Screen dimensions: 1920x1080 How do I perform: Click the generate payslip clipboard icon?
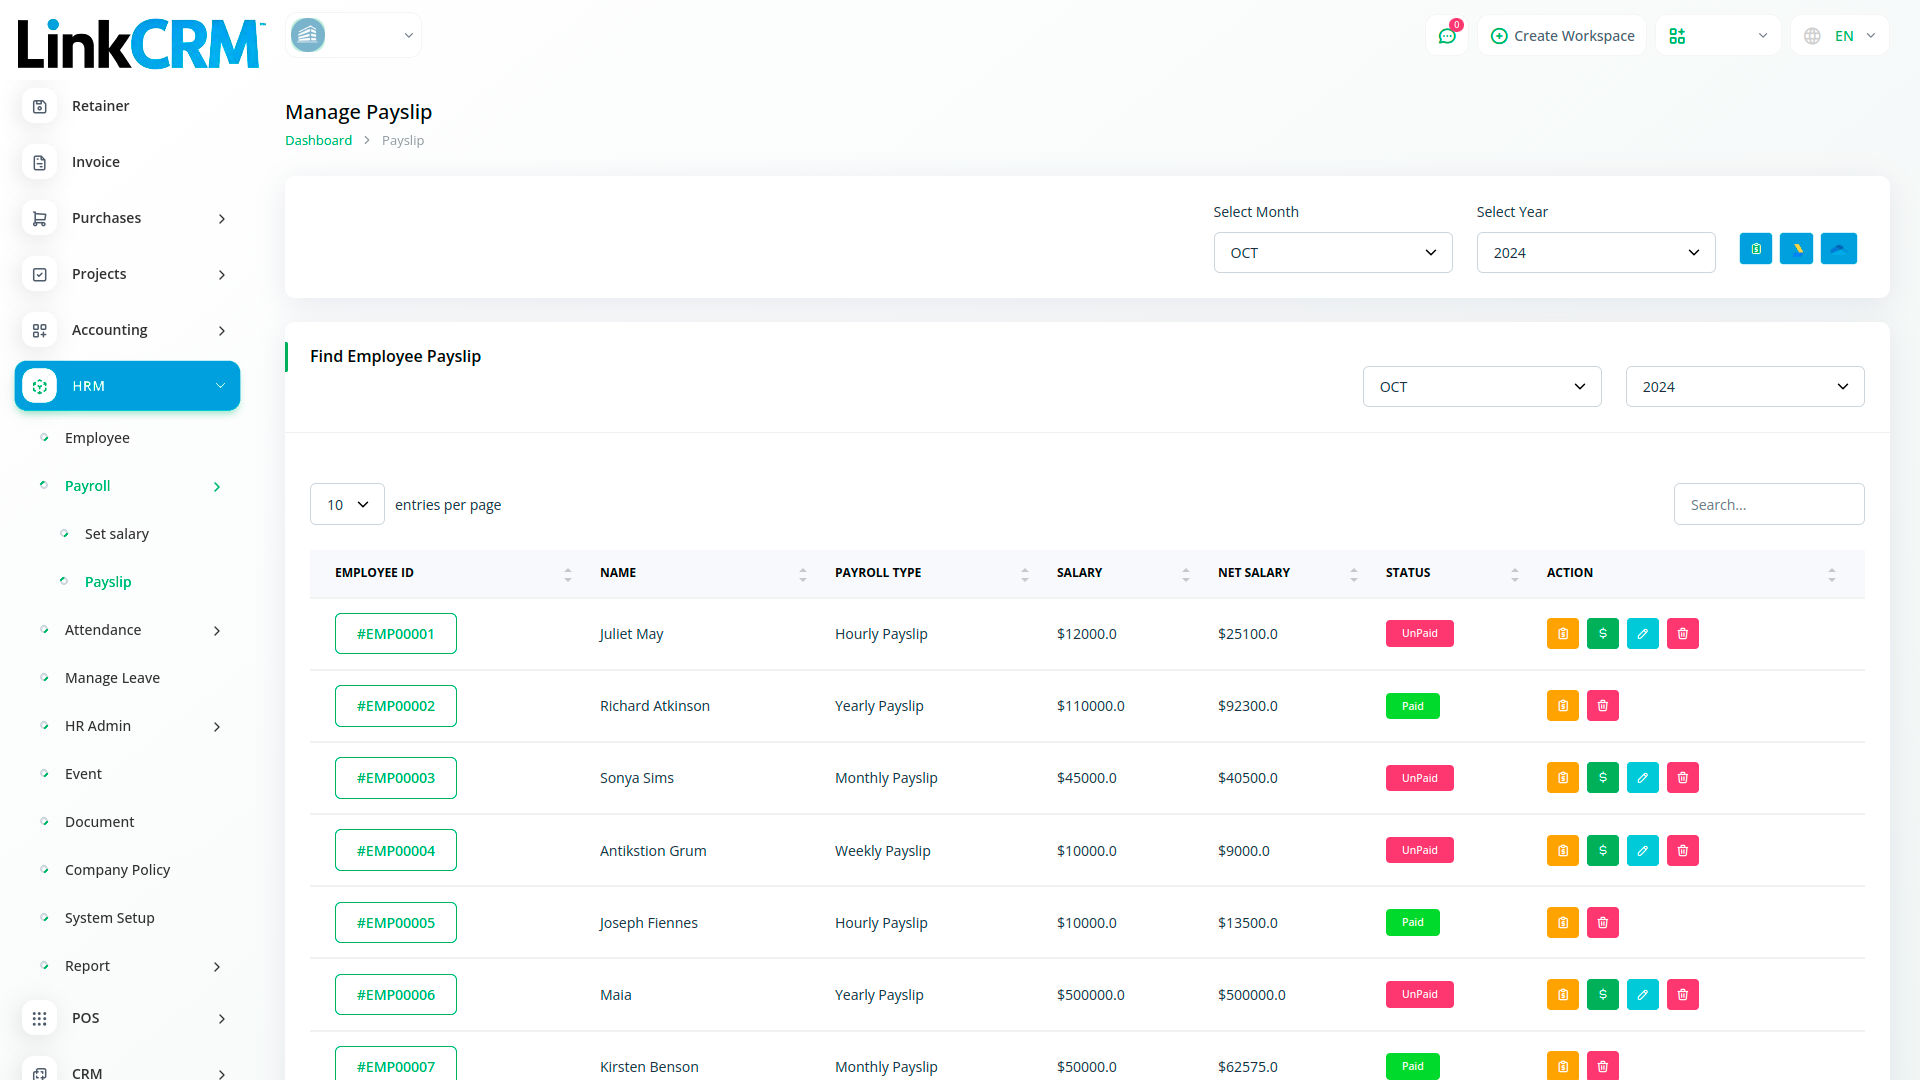point(1755,249)
